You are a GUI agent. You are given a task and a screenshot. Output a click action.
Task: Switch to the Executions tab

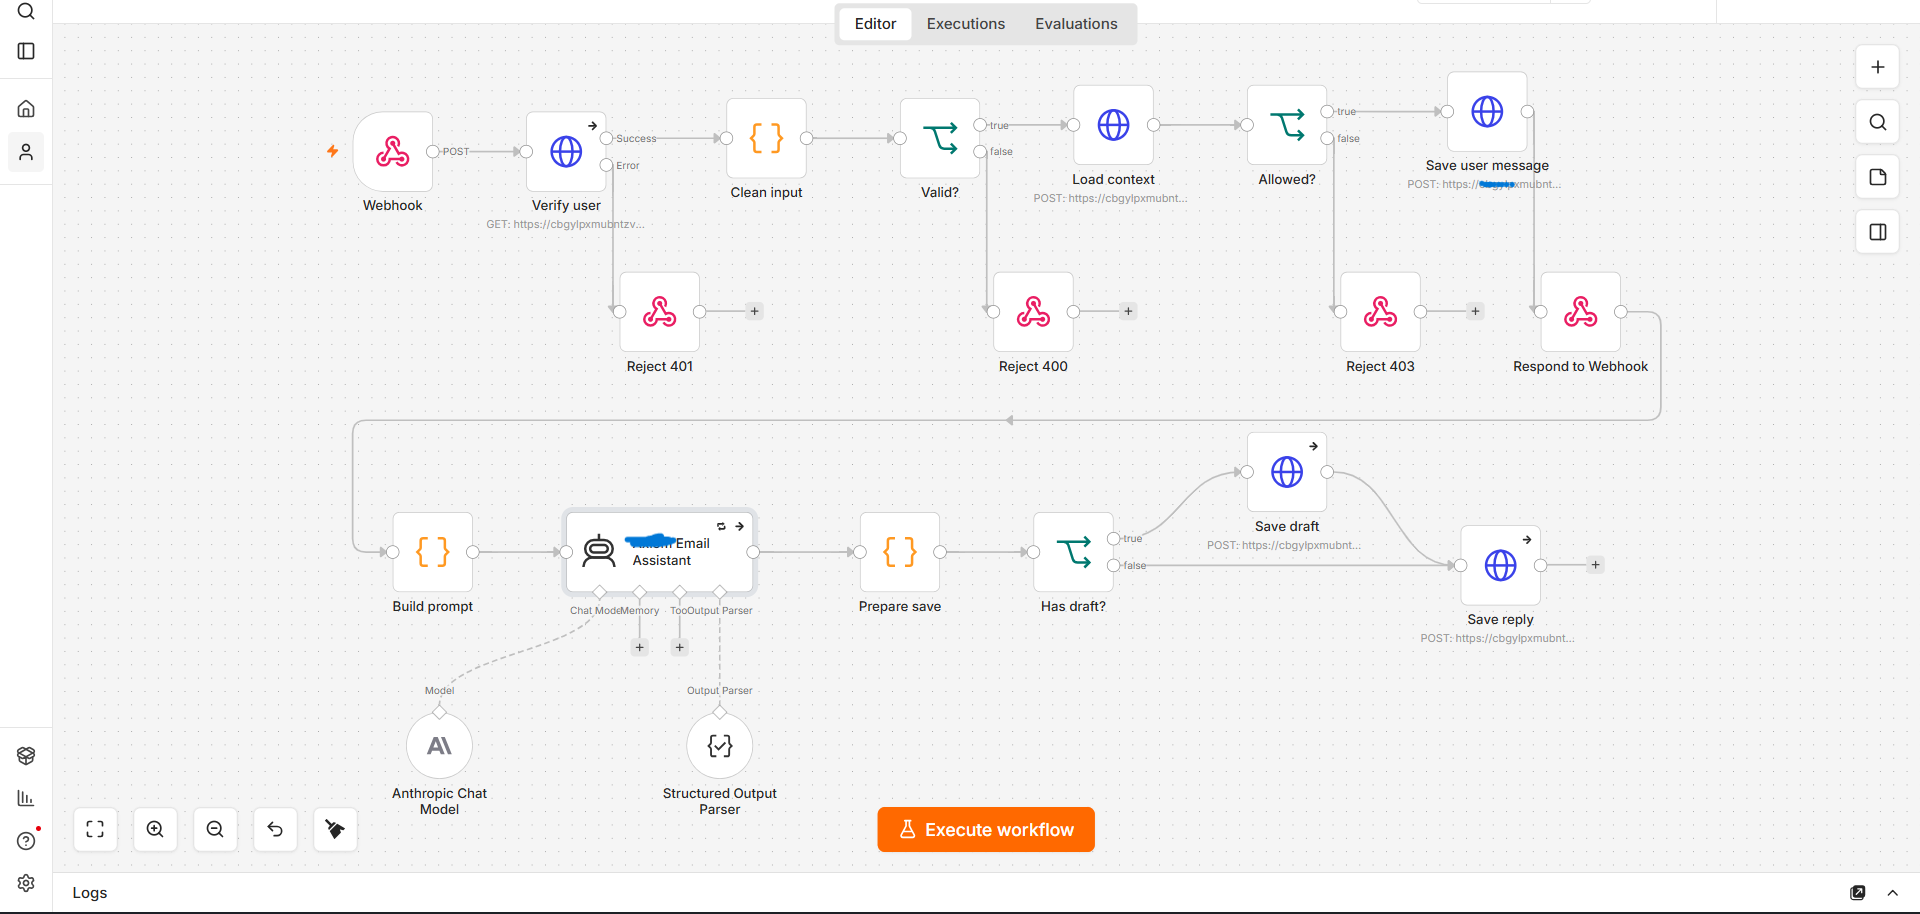pyautogui.click(x=966, y=24)
